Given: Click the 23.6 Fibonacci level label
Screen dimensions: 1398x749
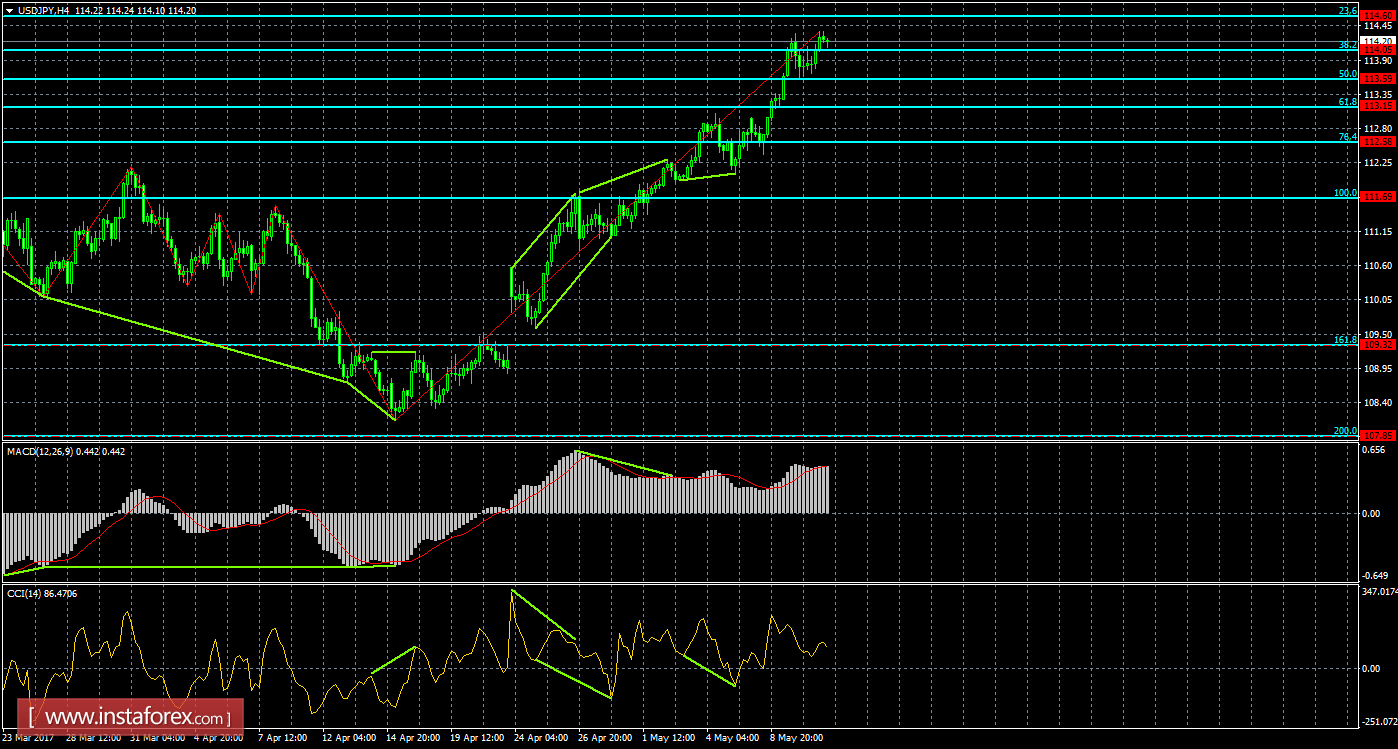Looking at the screenshot, I should pyautogui.click(x=1347, y=11).
